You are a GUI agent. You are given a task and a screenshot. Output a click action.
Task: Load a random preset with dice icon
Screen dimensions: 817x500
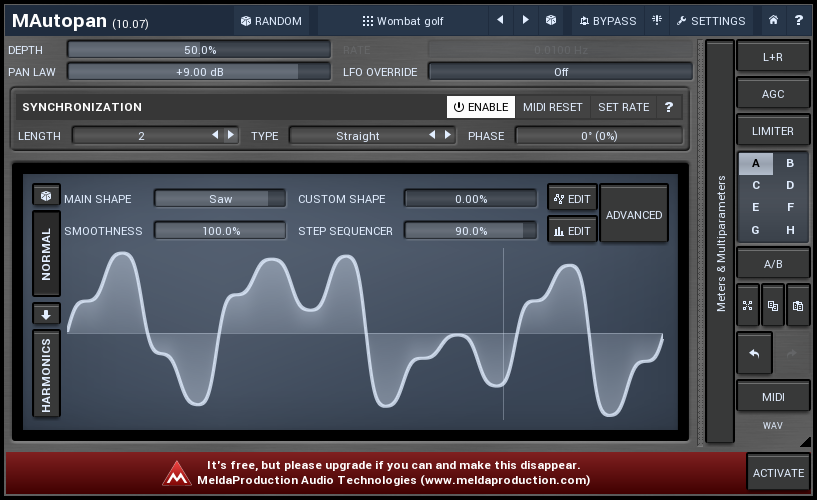click(551, 20)
